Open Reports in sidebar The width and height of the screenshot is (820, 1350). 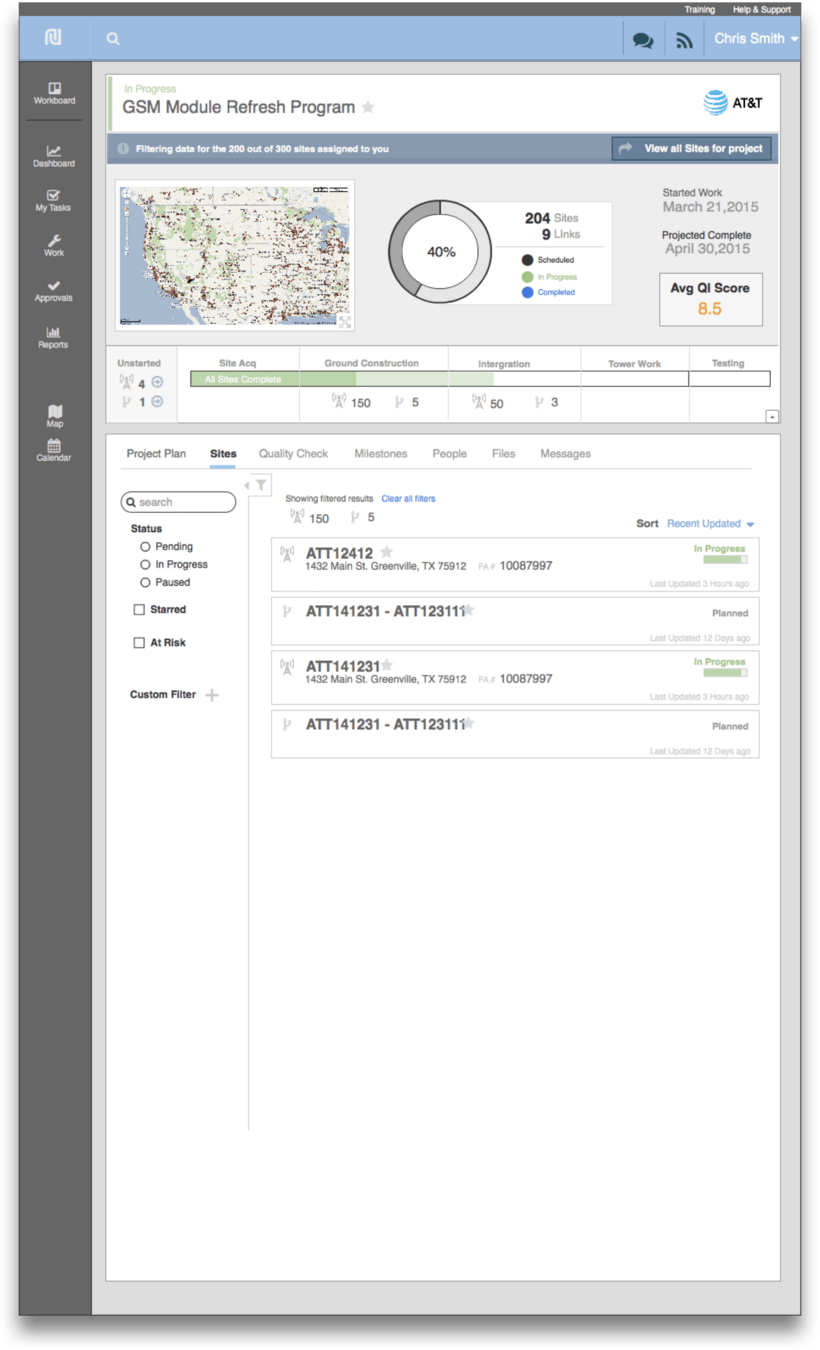pyautogui.click(x=54, y=337)
